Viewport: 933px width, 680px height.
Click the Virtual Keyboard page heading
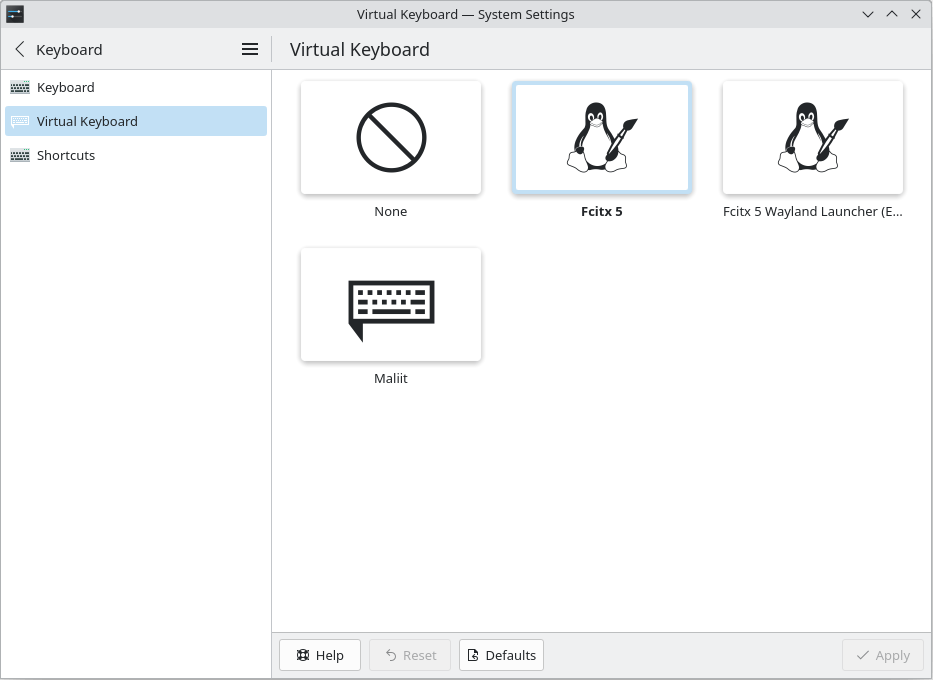pyautogui.click(x=359, y=49)
